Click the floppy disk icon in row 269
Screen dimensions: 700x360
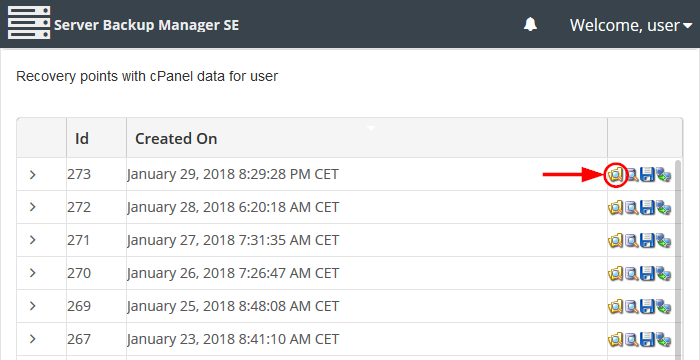pyautogui.click(x=647, y=306)
